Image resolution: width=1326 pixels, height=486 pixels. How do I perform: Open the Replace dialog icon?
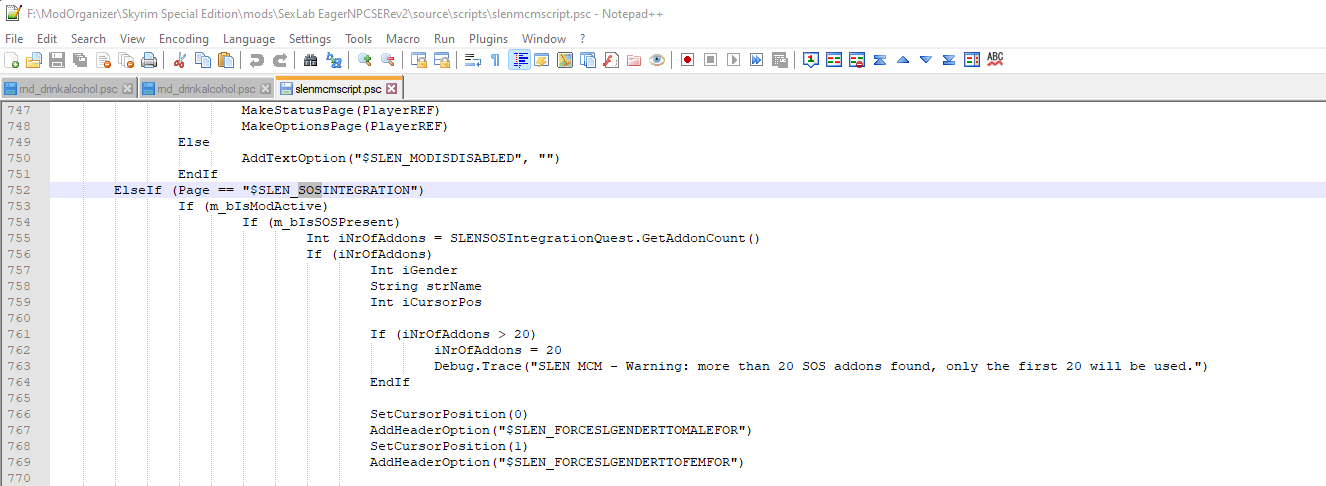click(334, 60)
